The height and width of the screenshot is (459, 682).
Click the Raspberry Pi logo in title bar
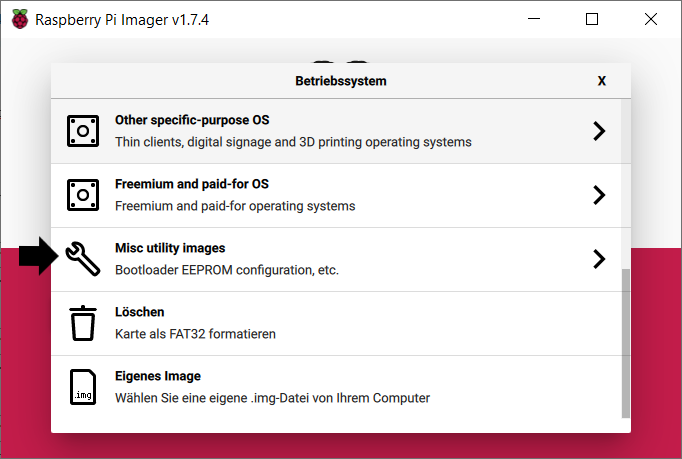[x=20, y=19]
